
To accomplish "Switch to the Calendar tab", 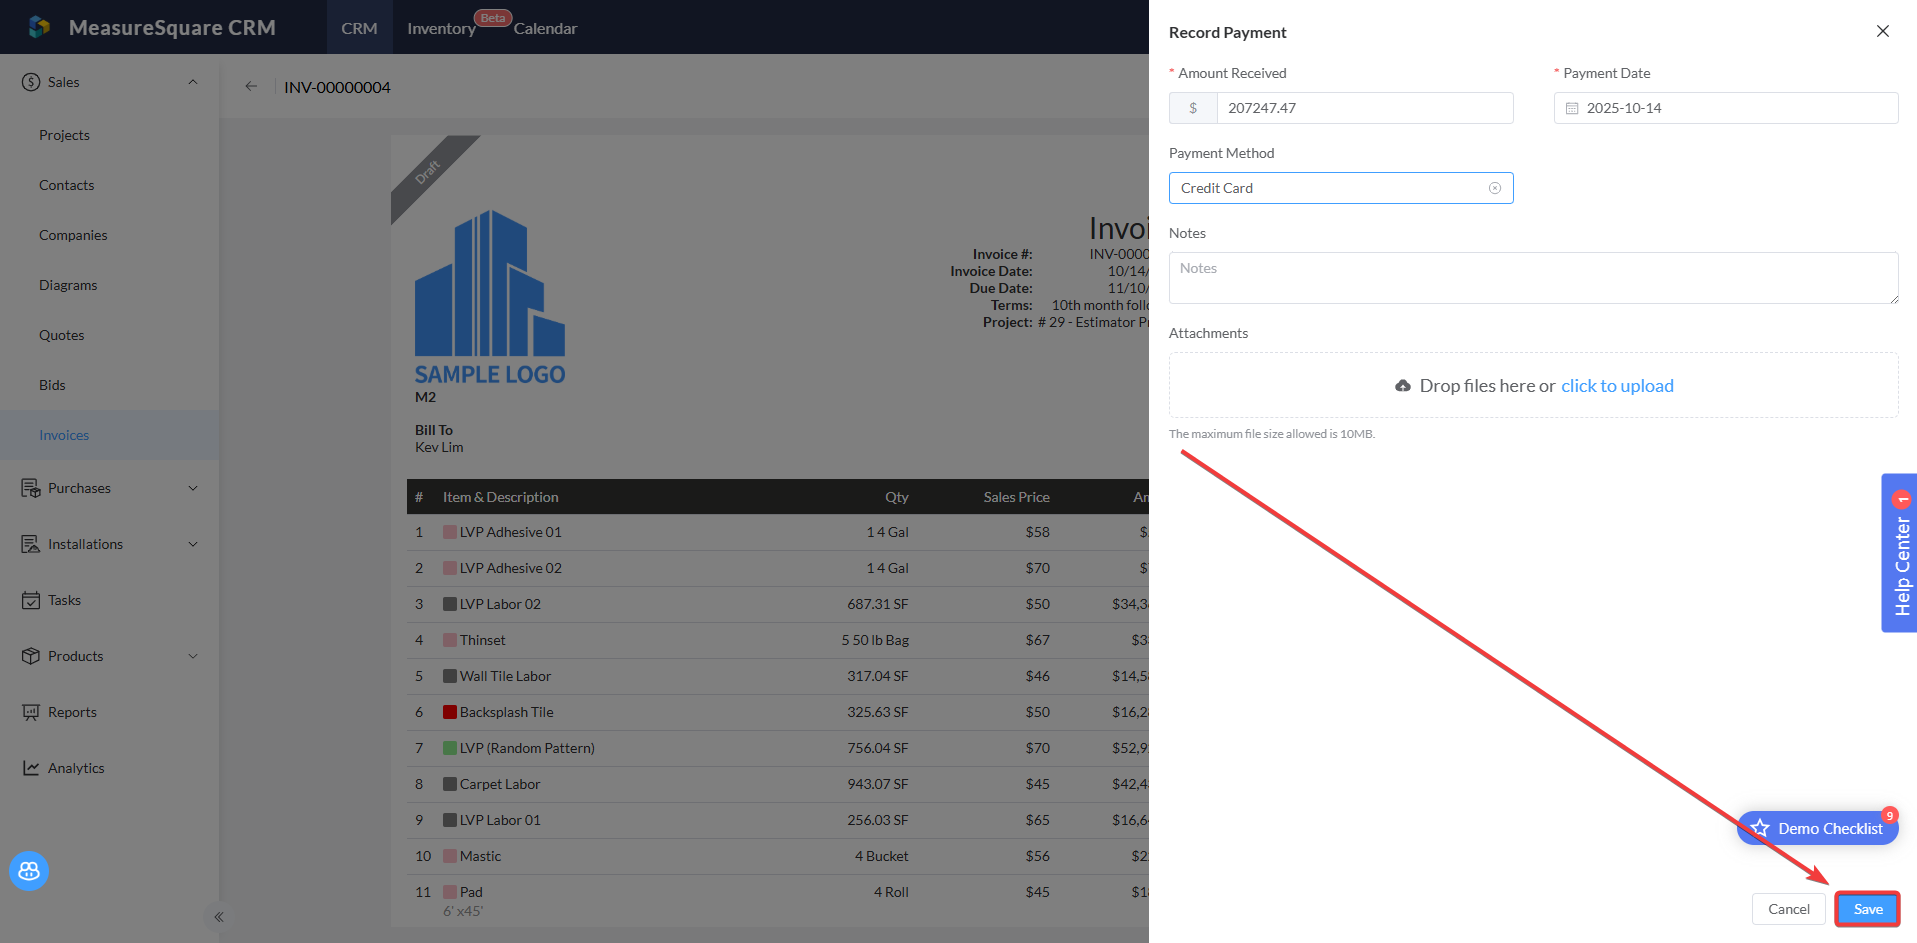I will click(545, 28).
